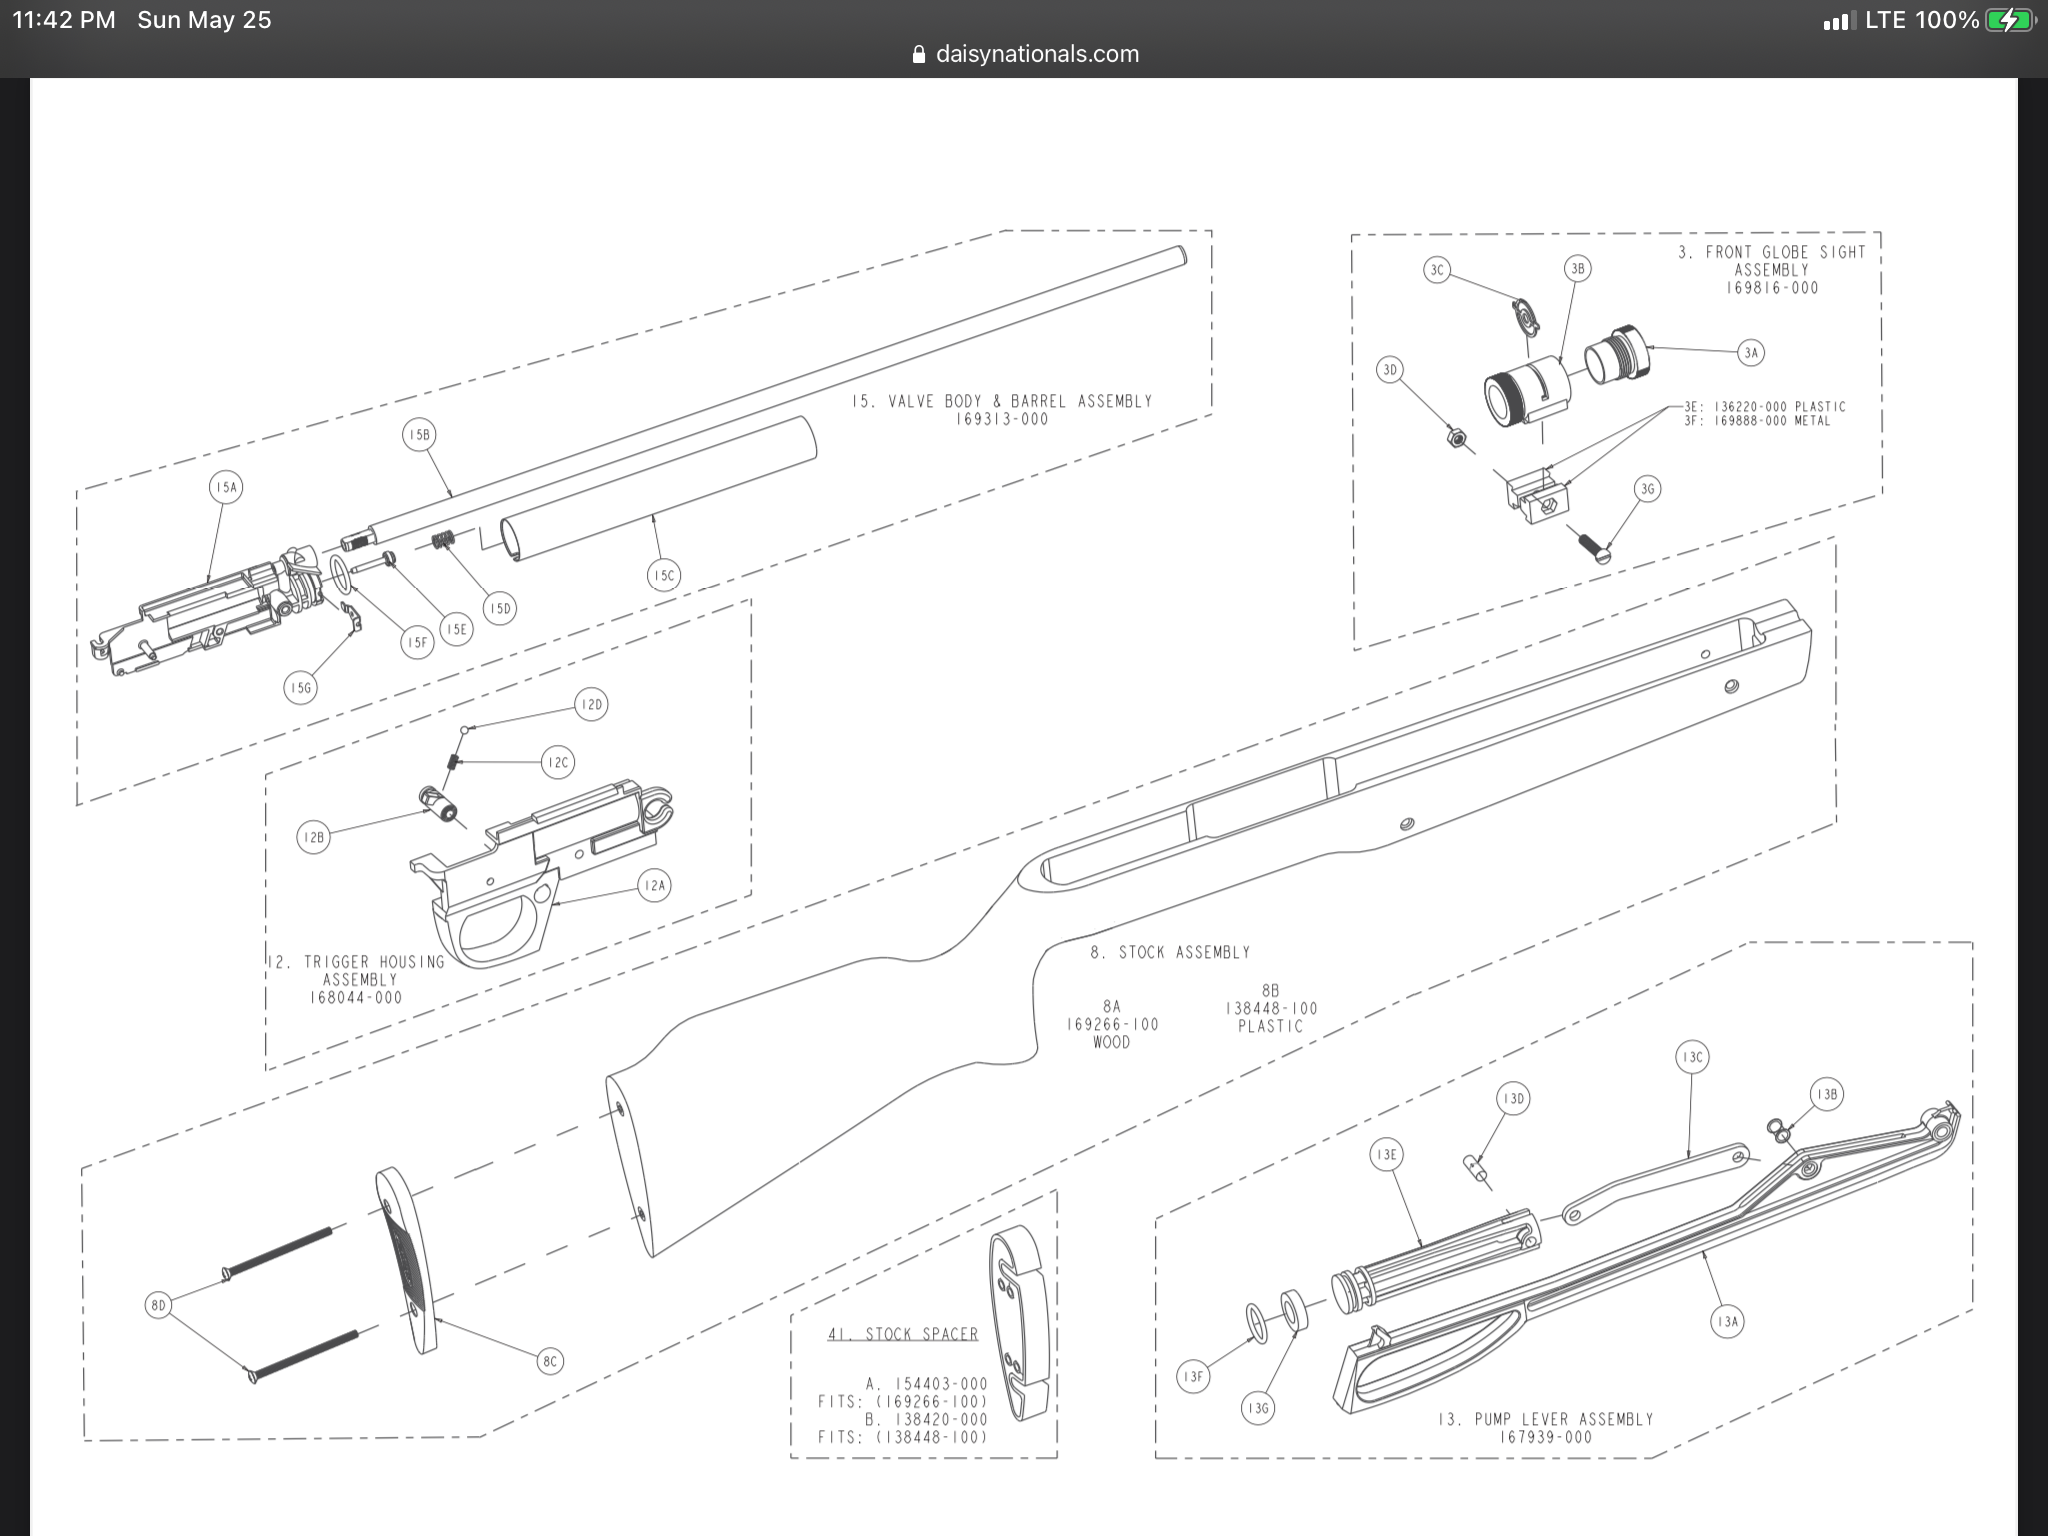Click callout bubble 15G
This screenshot has height=1536, width=2048.
pos(300,688)
